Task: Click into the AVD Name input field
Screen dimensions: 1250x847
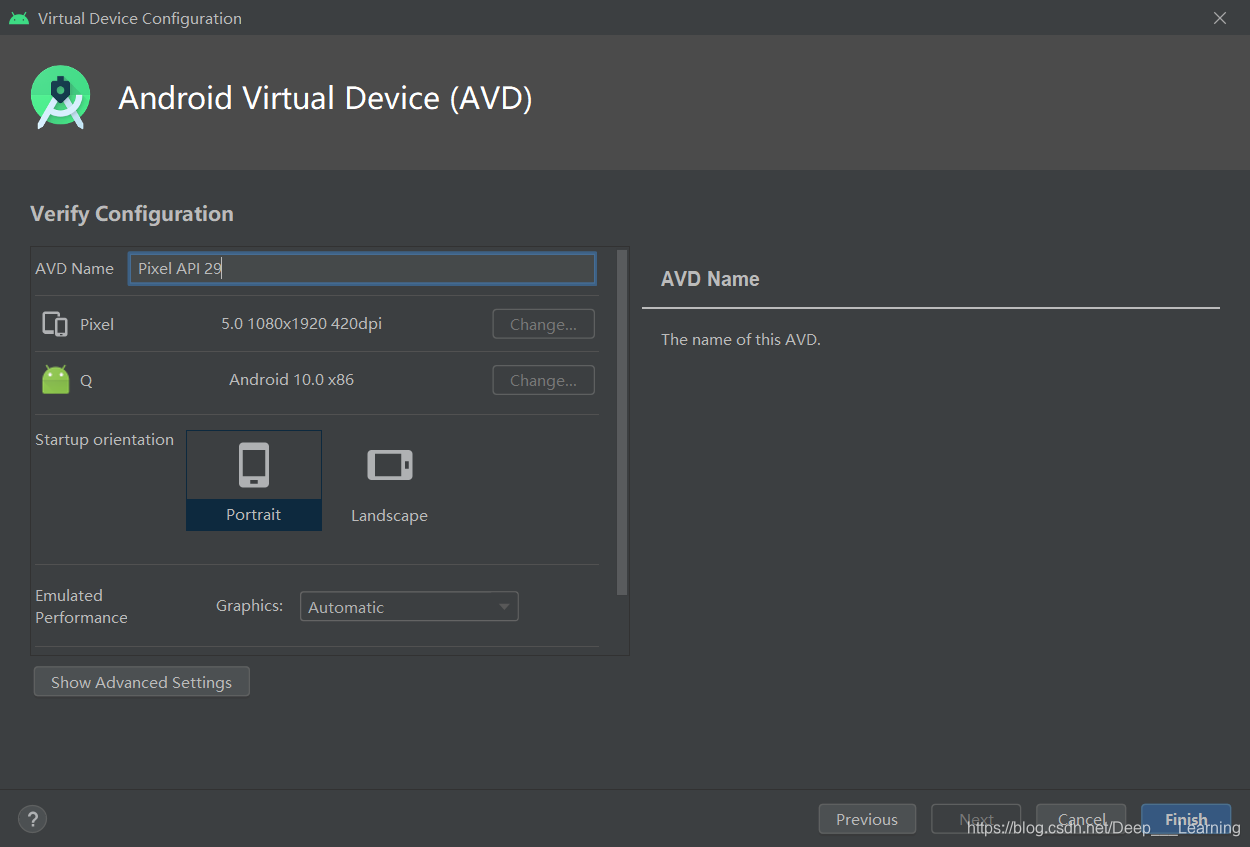Action: point(362,268)
